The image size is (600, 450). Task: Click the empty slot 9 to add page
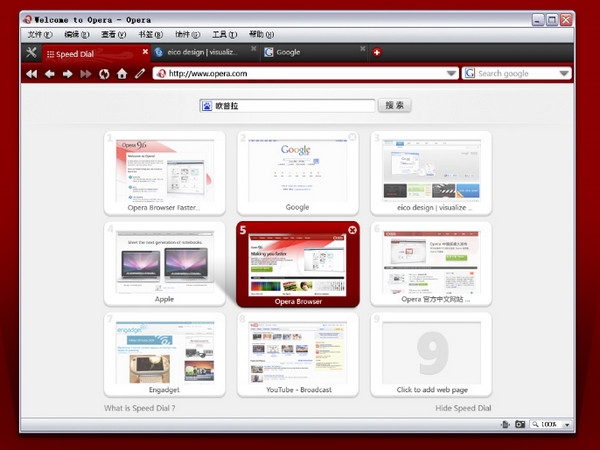click(x=431, y=354)
